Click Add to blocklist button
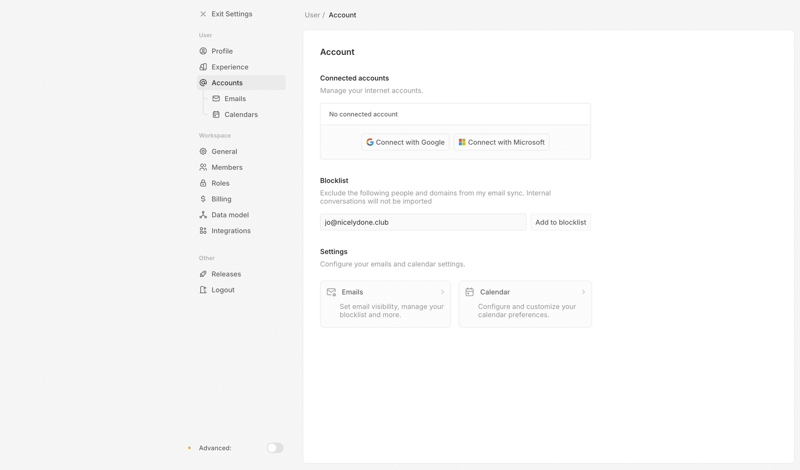This screenshot has width=800, height=470. pos(561,222)
